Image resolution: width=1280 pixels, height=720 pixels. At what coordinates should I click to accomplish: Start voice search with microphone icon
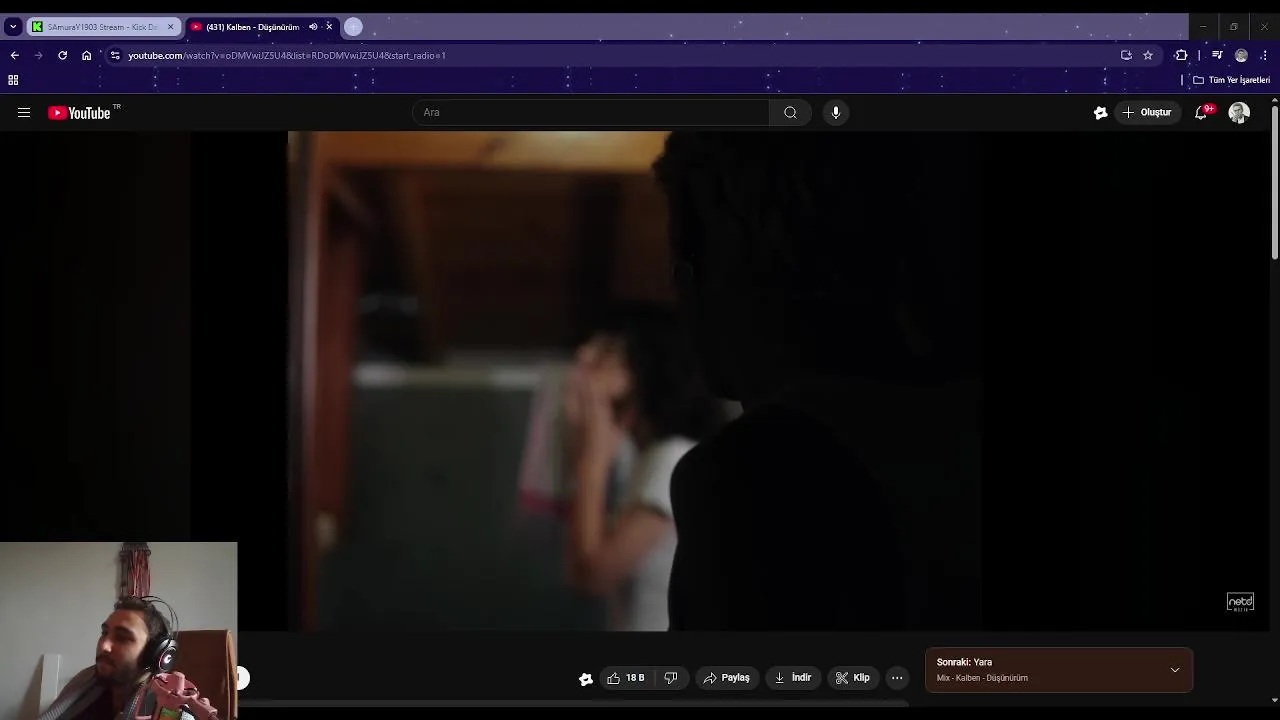[x=836, y=113]
